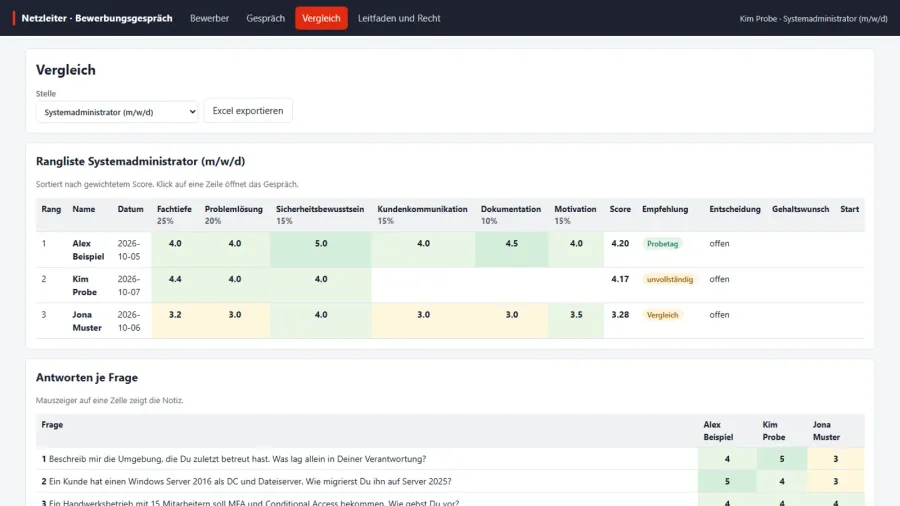Open the Bewerber tab

pyautogui.click(x=209, y=18)
